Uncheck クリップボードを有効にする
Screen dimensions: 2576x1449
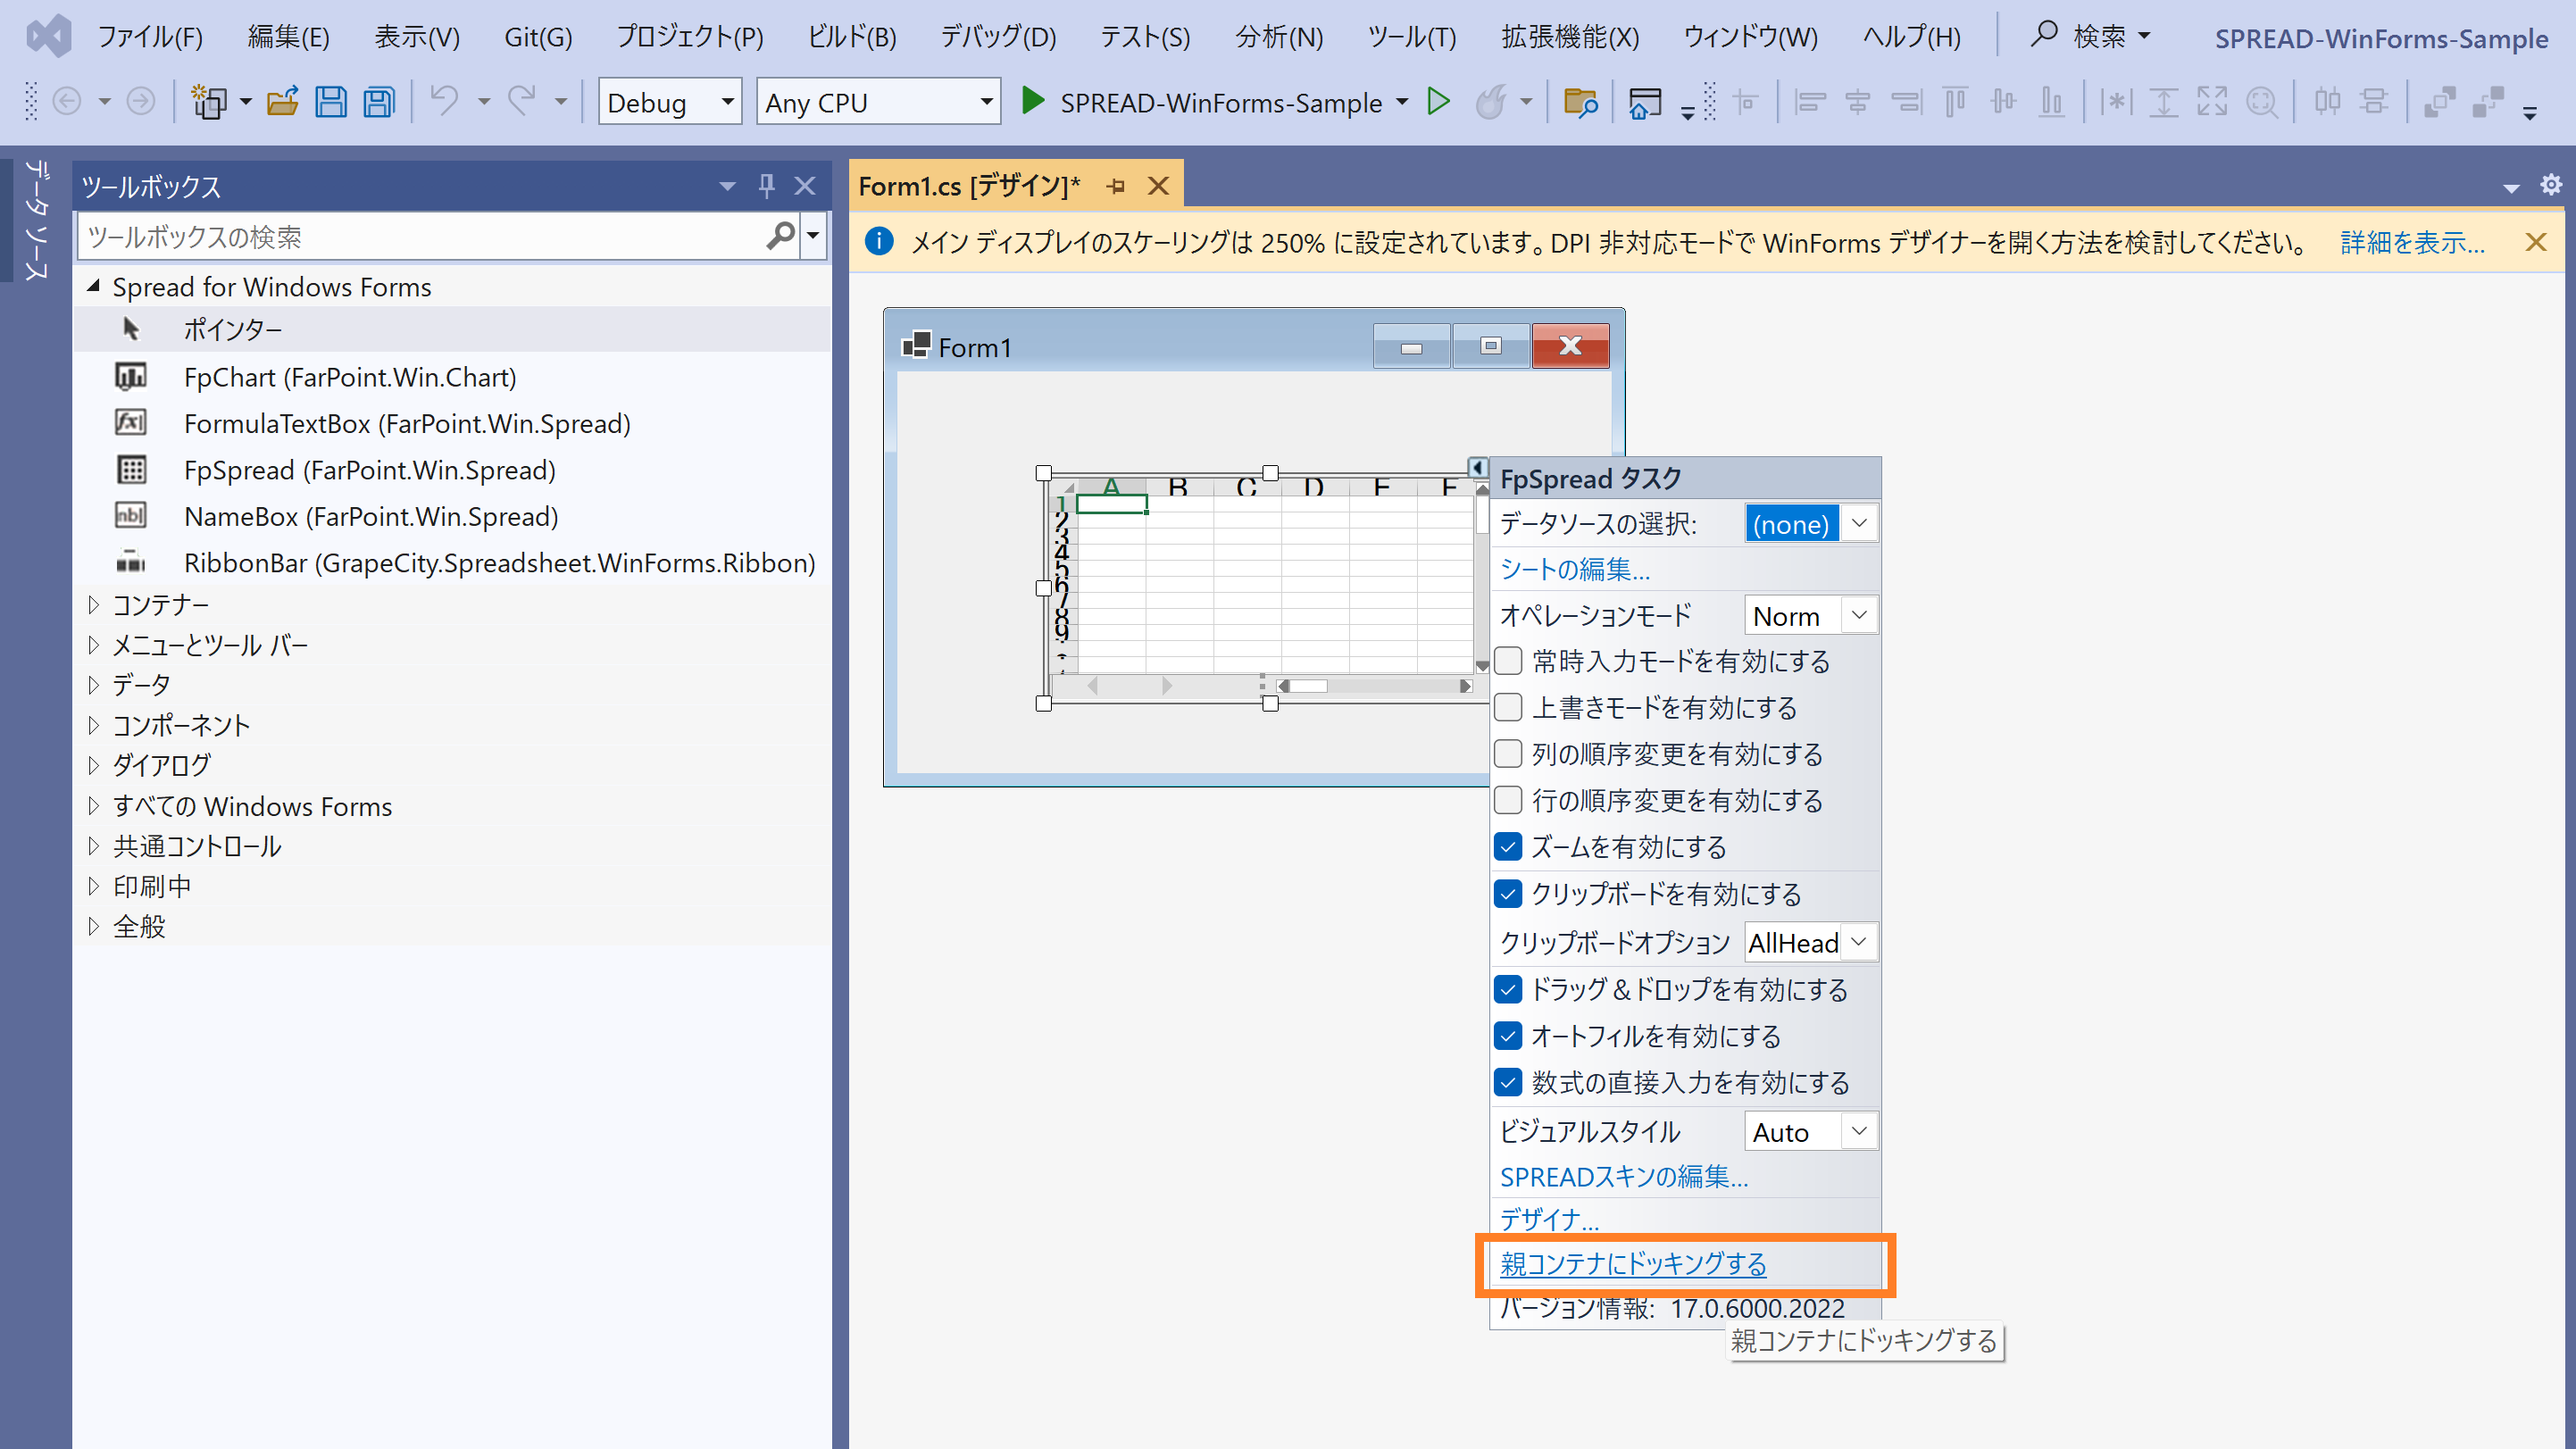[x=1508, y=893]
